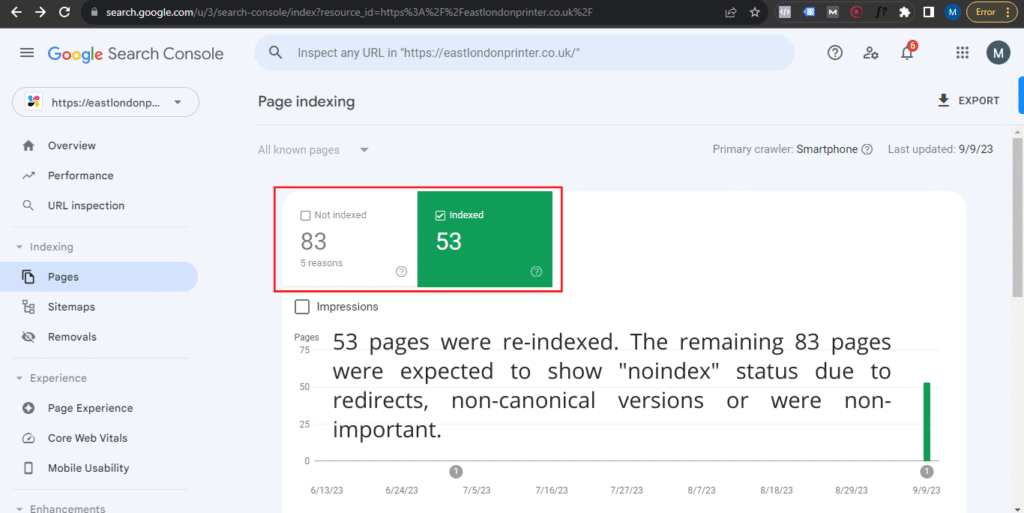
Task: Open Google account M avatar
Action: pyautogui.click(x=997, y=54)
